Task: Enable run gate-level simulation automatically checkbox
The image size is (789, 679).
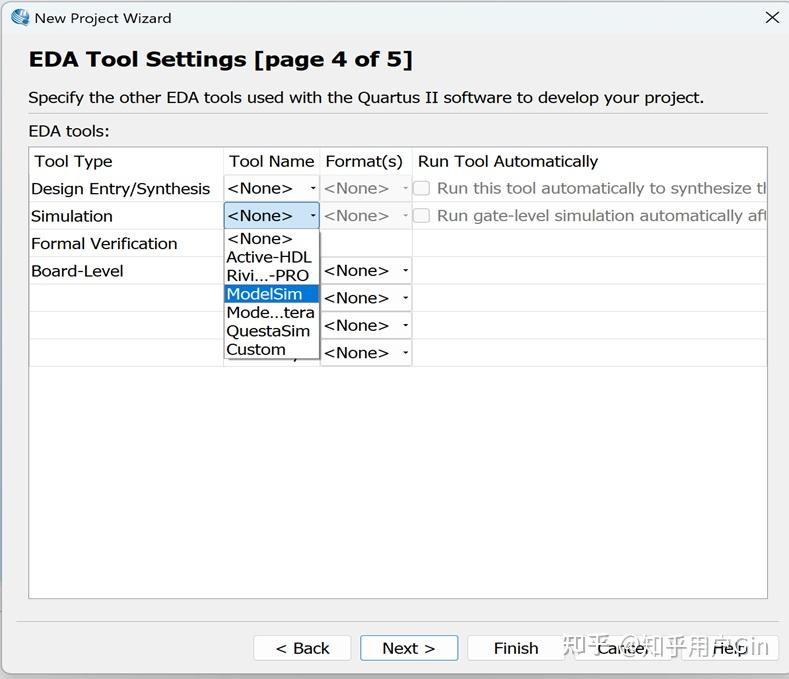Action: (422, 216)
